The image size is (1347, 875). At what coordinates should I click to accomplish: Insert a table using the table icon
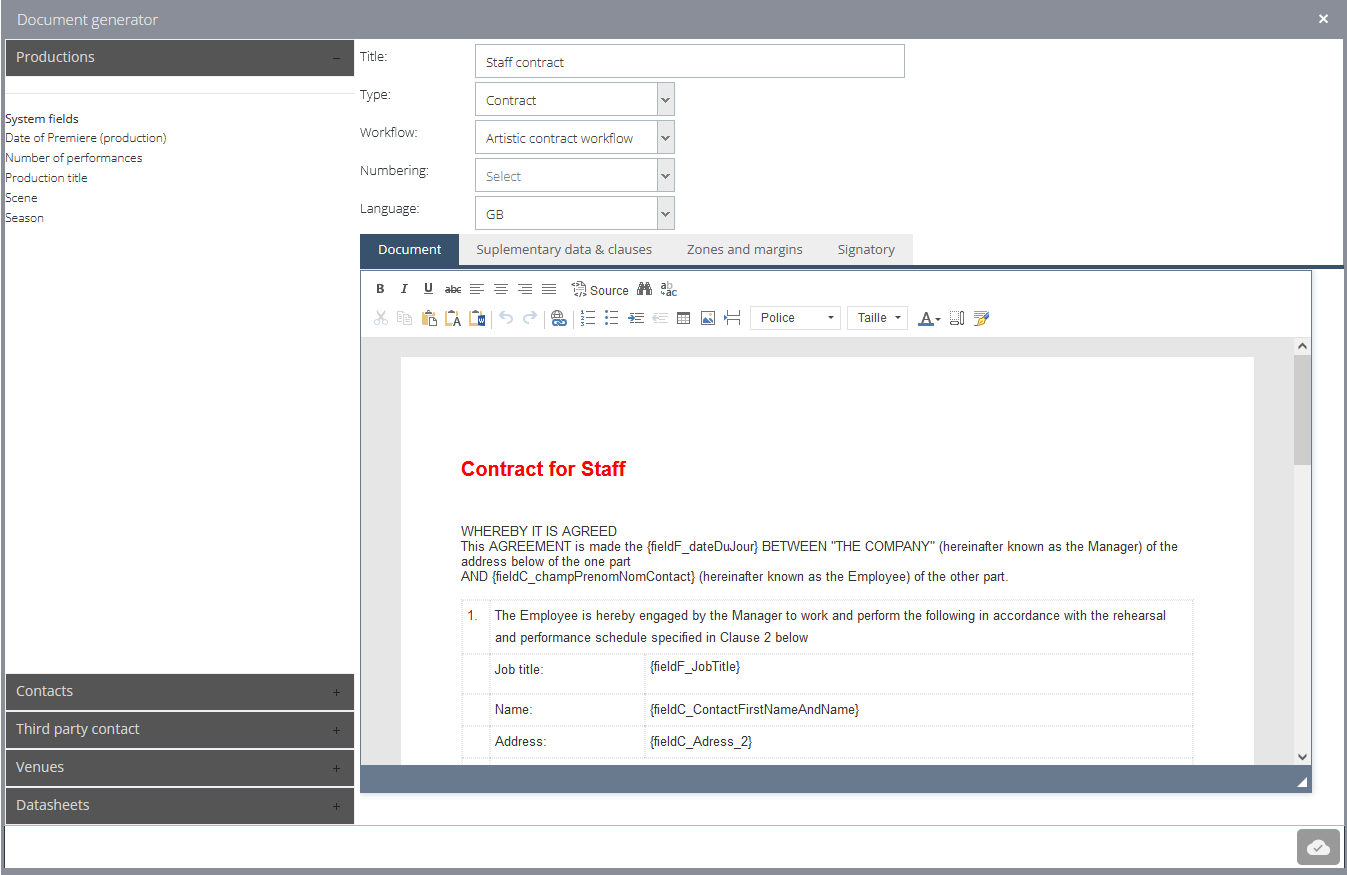tap(684, 318)
